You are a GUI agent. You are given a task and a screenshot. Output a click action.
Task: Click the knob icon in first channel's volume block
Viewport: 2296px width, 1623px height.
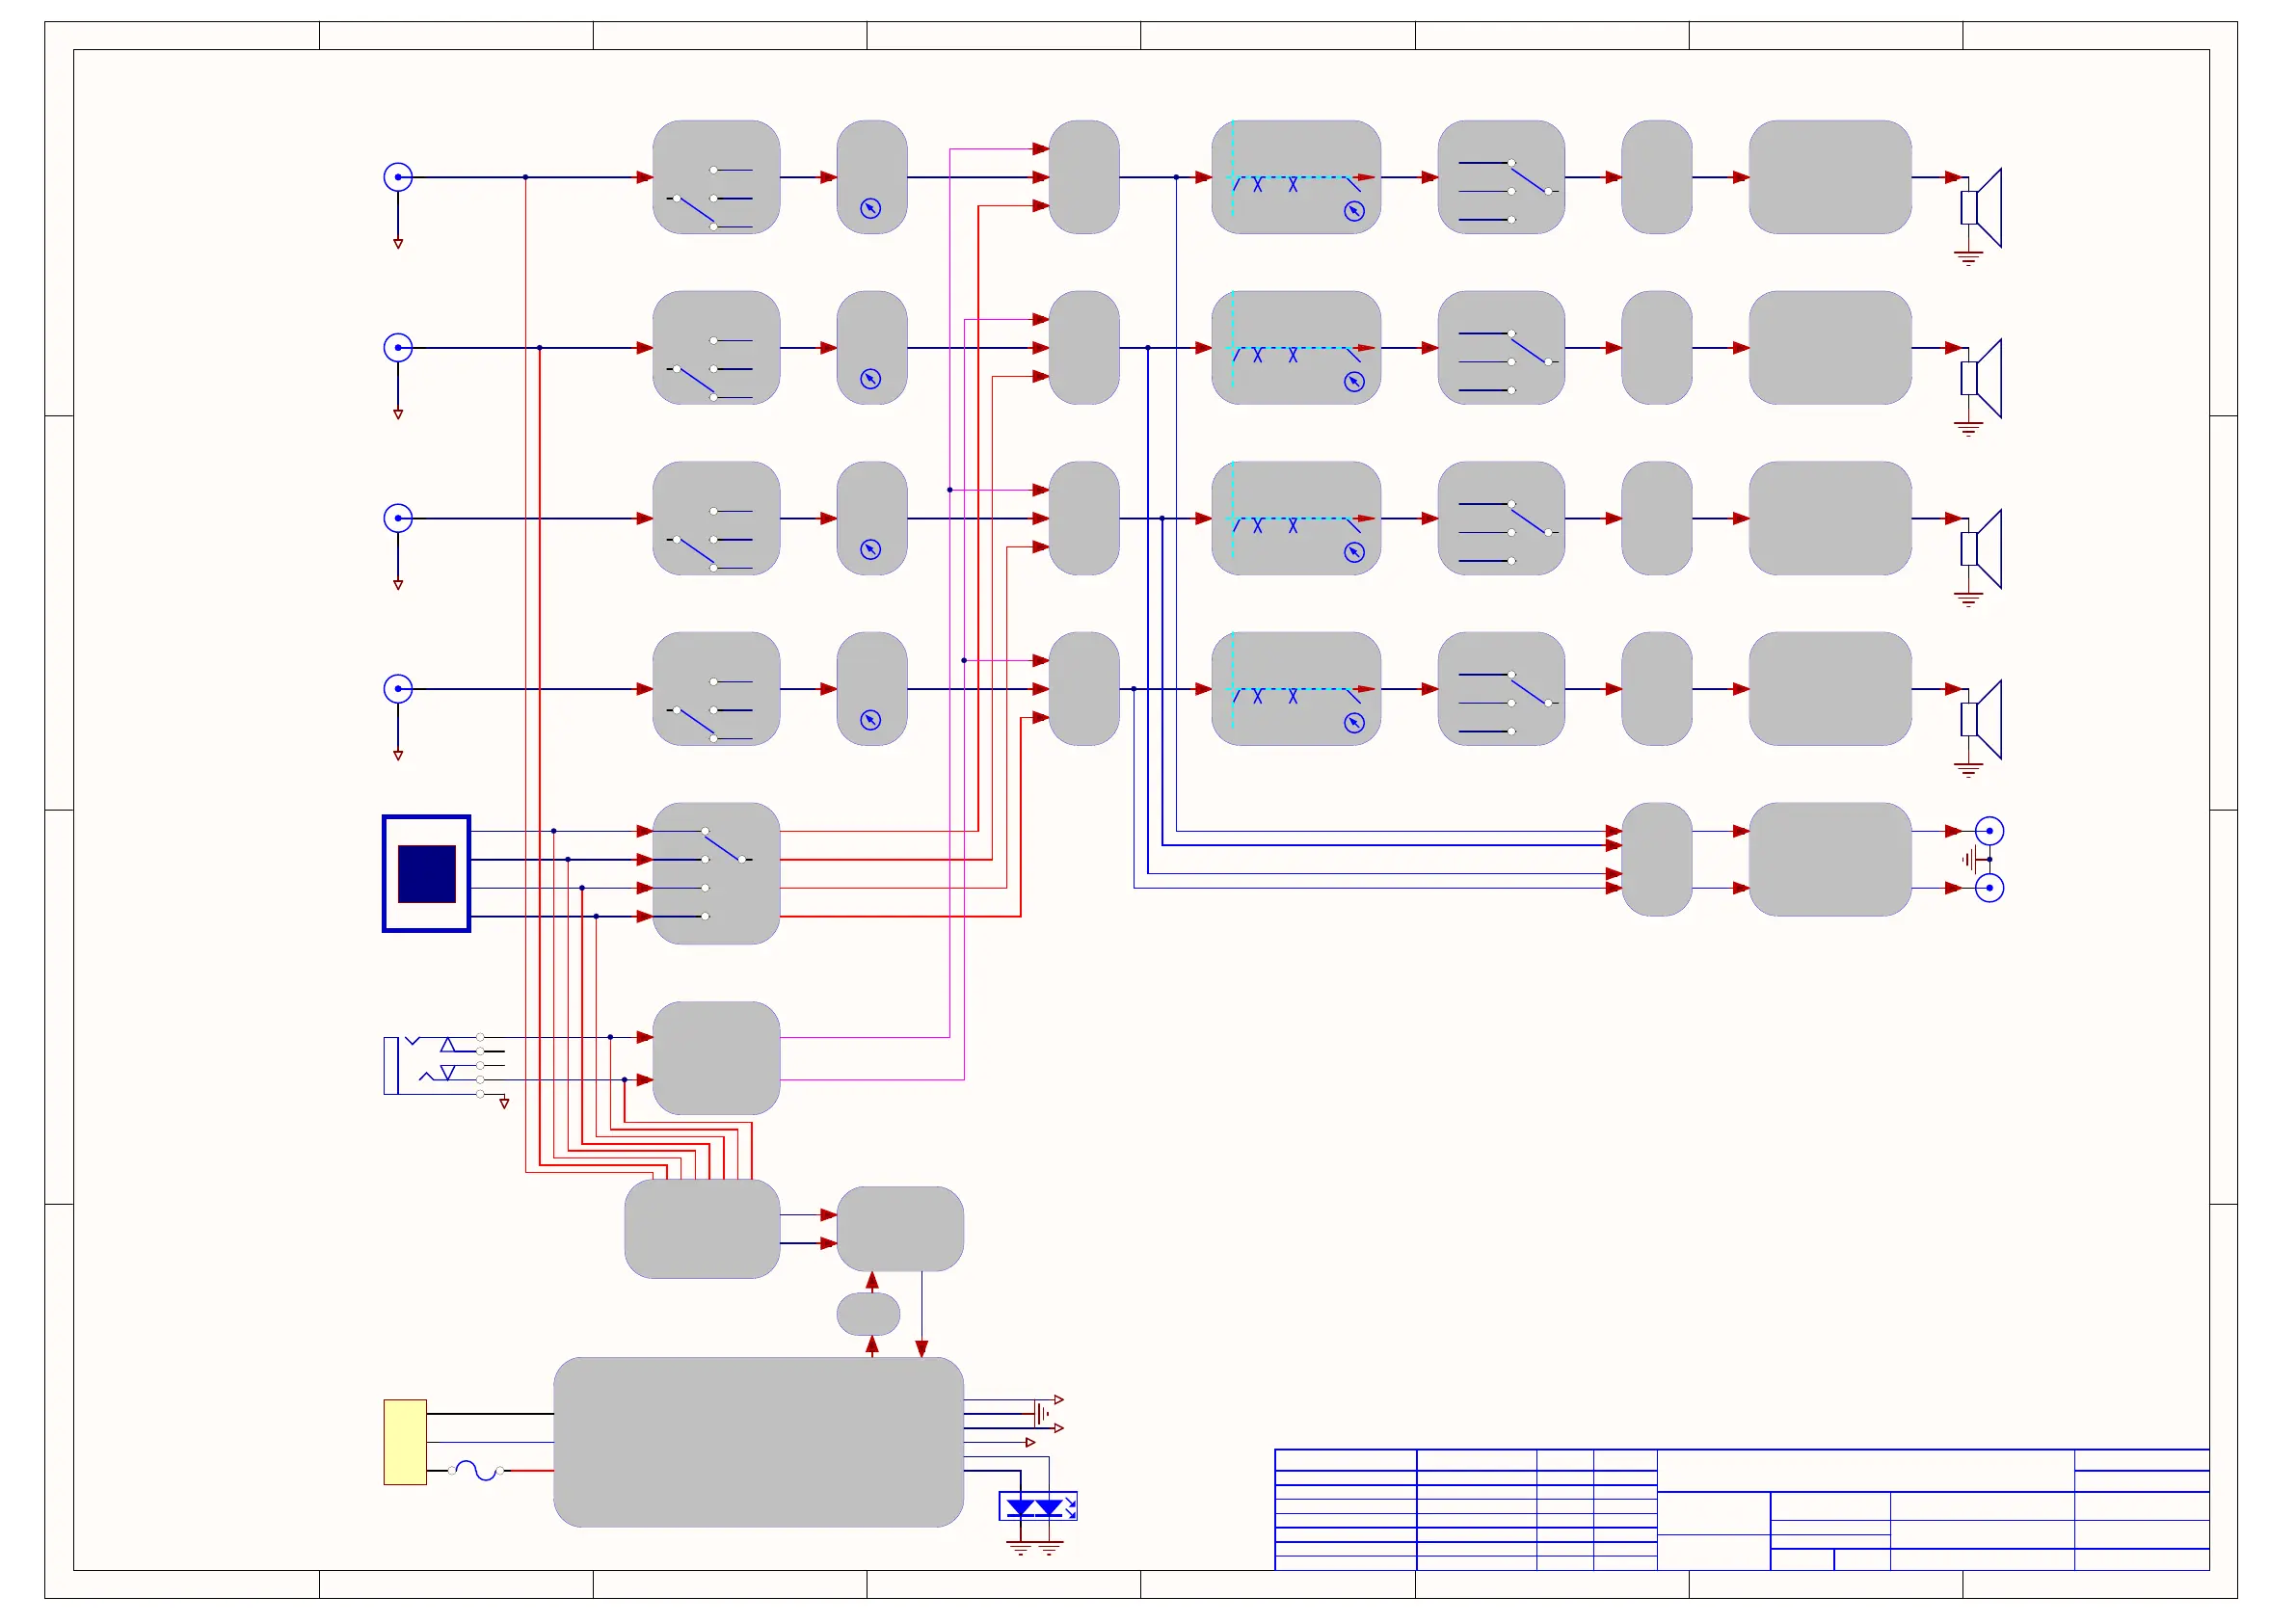871,208
